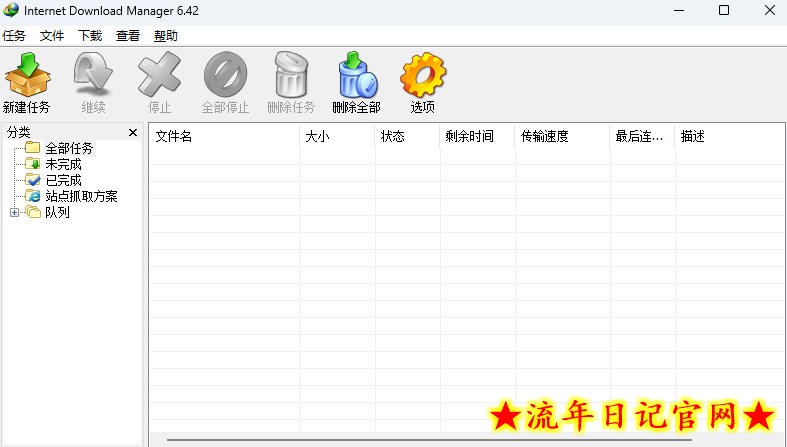
Task: Sort by the 传输速度 column header
Action: [x=562, y=136]
